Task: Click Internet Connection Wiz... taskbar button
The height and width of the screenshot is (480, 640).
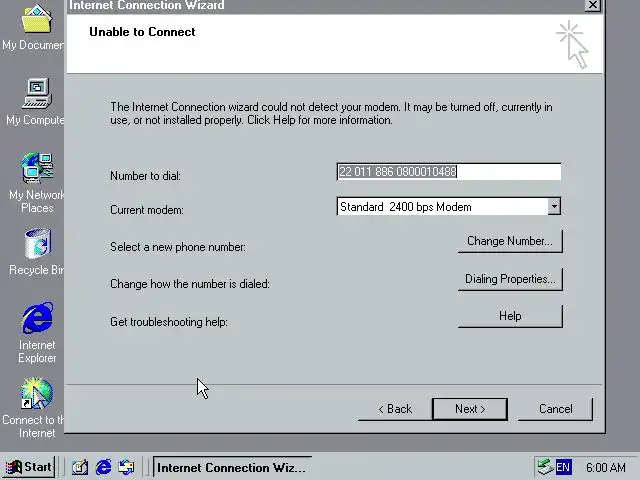Action: [232, 467]
